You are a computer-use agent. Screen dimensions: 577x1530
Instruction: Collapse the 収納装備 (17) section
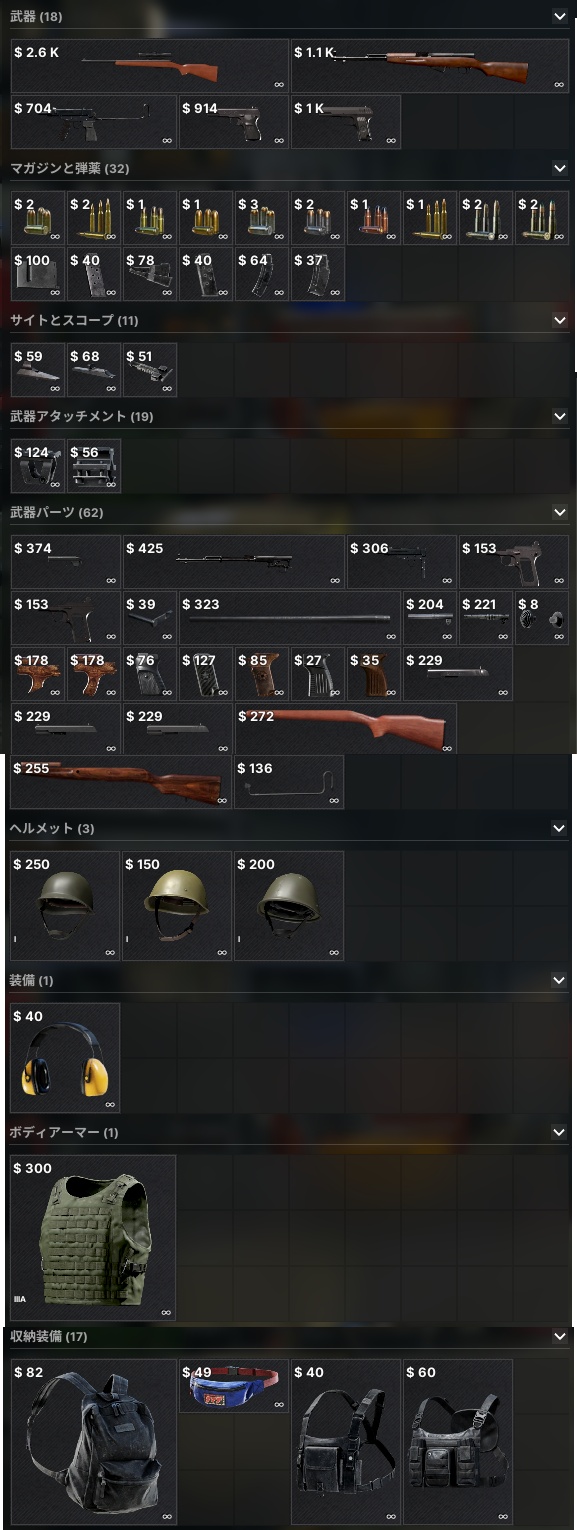point(559,1336)
